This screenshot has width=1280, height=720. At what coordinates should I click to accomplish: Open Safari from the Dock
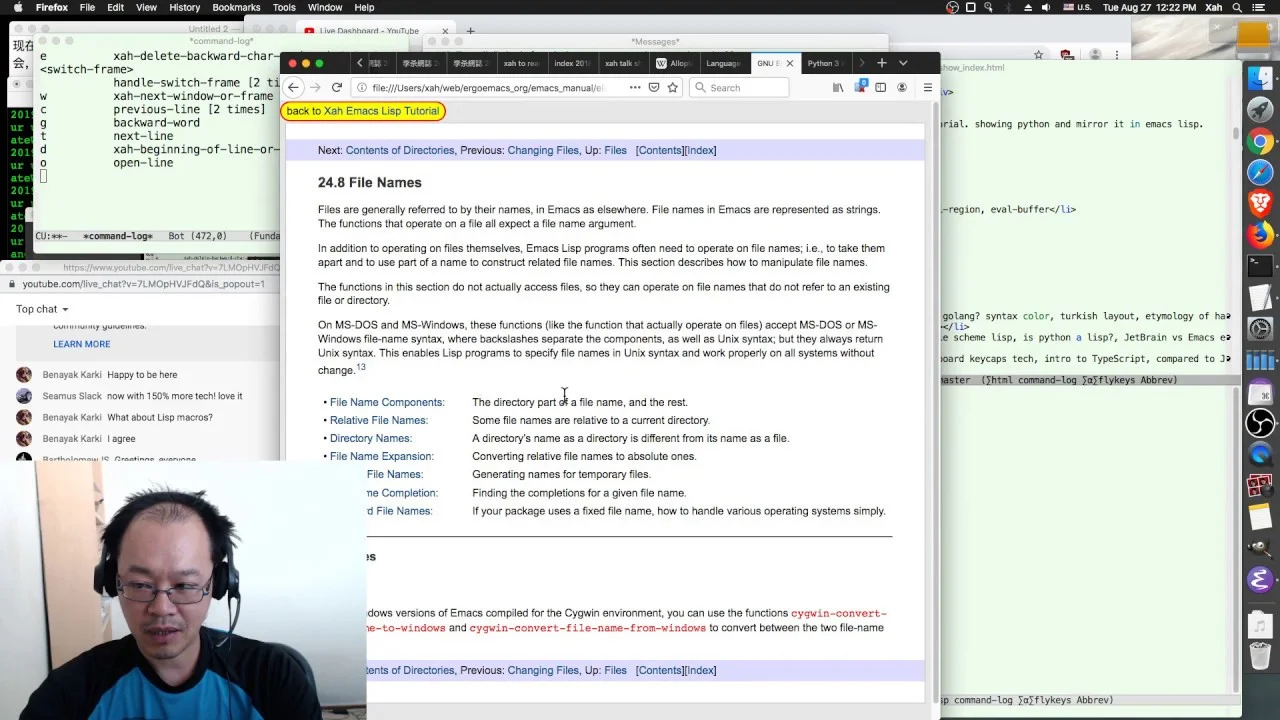coord(1260,172)
